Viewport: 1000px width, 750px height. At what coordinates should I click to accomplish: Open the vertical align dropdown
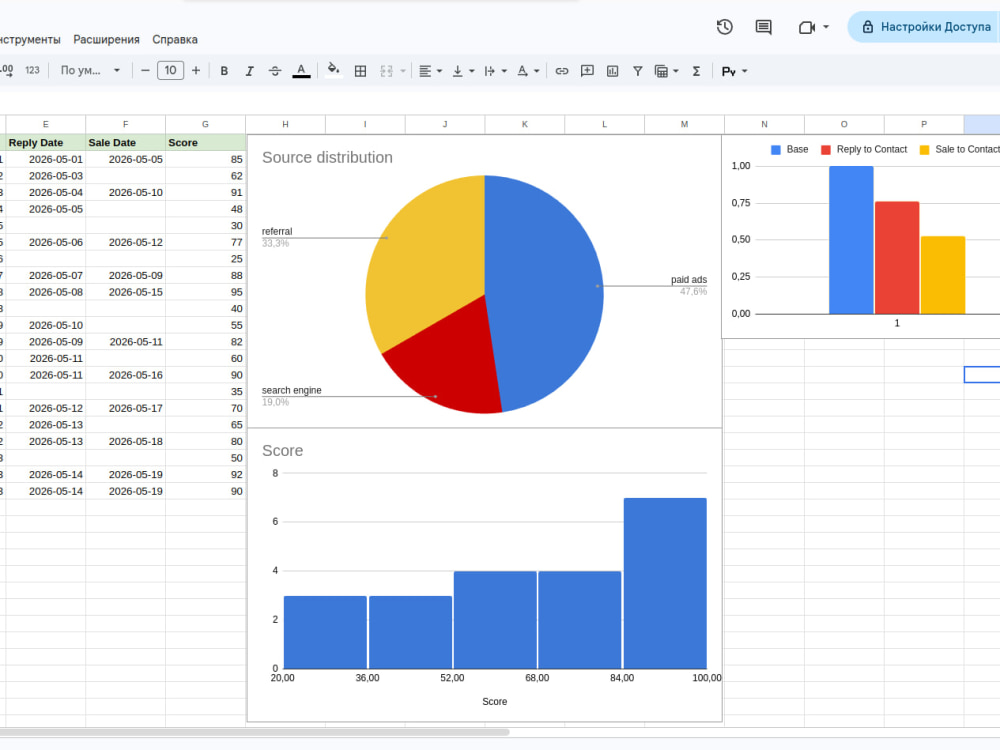click(x=463, y=71)
